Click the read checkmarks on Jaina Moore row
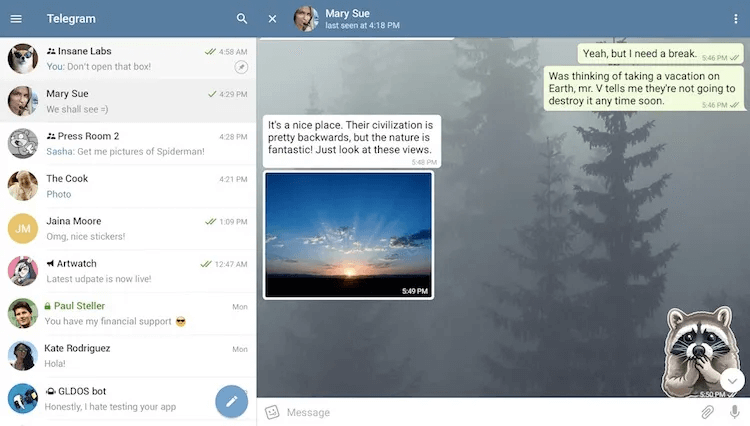Viewport: 750px width, 426px height. tap(210, 221)
